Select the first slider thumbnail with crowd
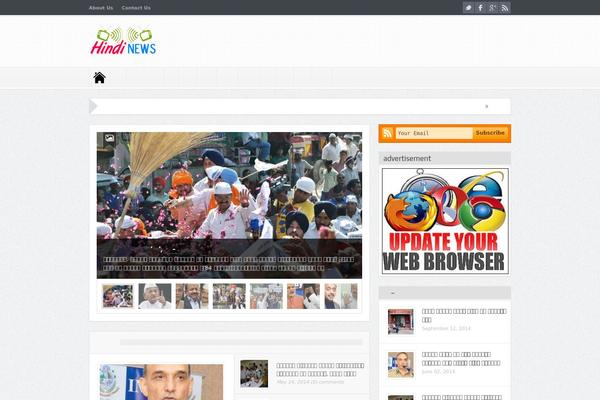The width and height of the screenshot is (600, 400). pyautogui.click(x=118, y=296)
